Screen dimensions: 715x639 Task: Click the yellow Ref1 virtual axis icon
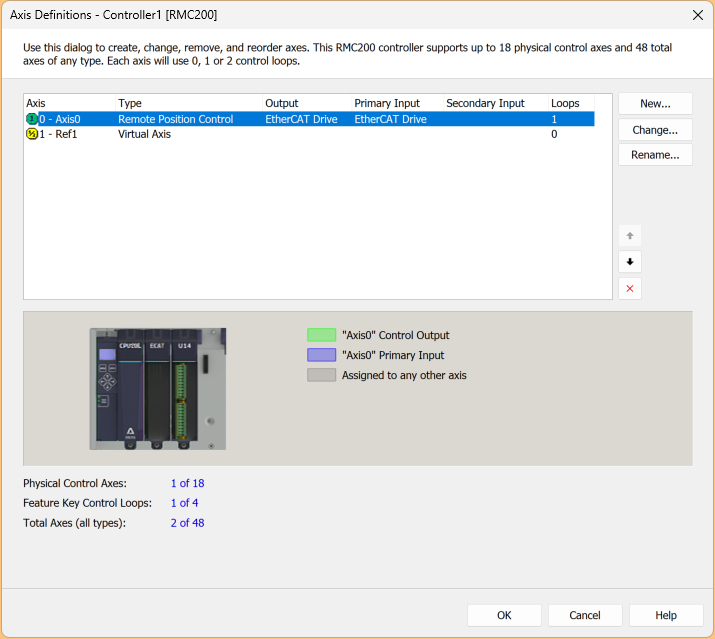pos(31,134)
